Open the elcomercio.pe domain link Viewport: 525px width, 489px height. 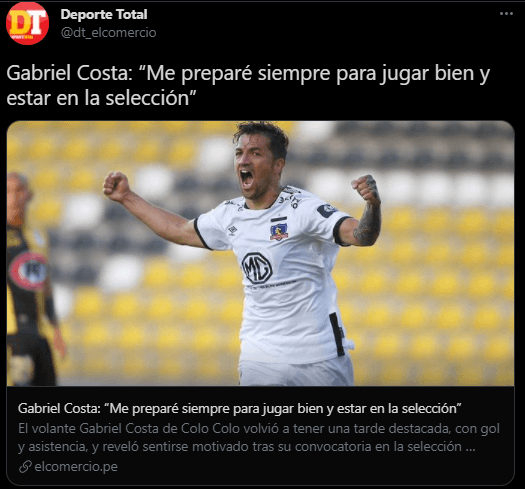(x=76, y=466)
